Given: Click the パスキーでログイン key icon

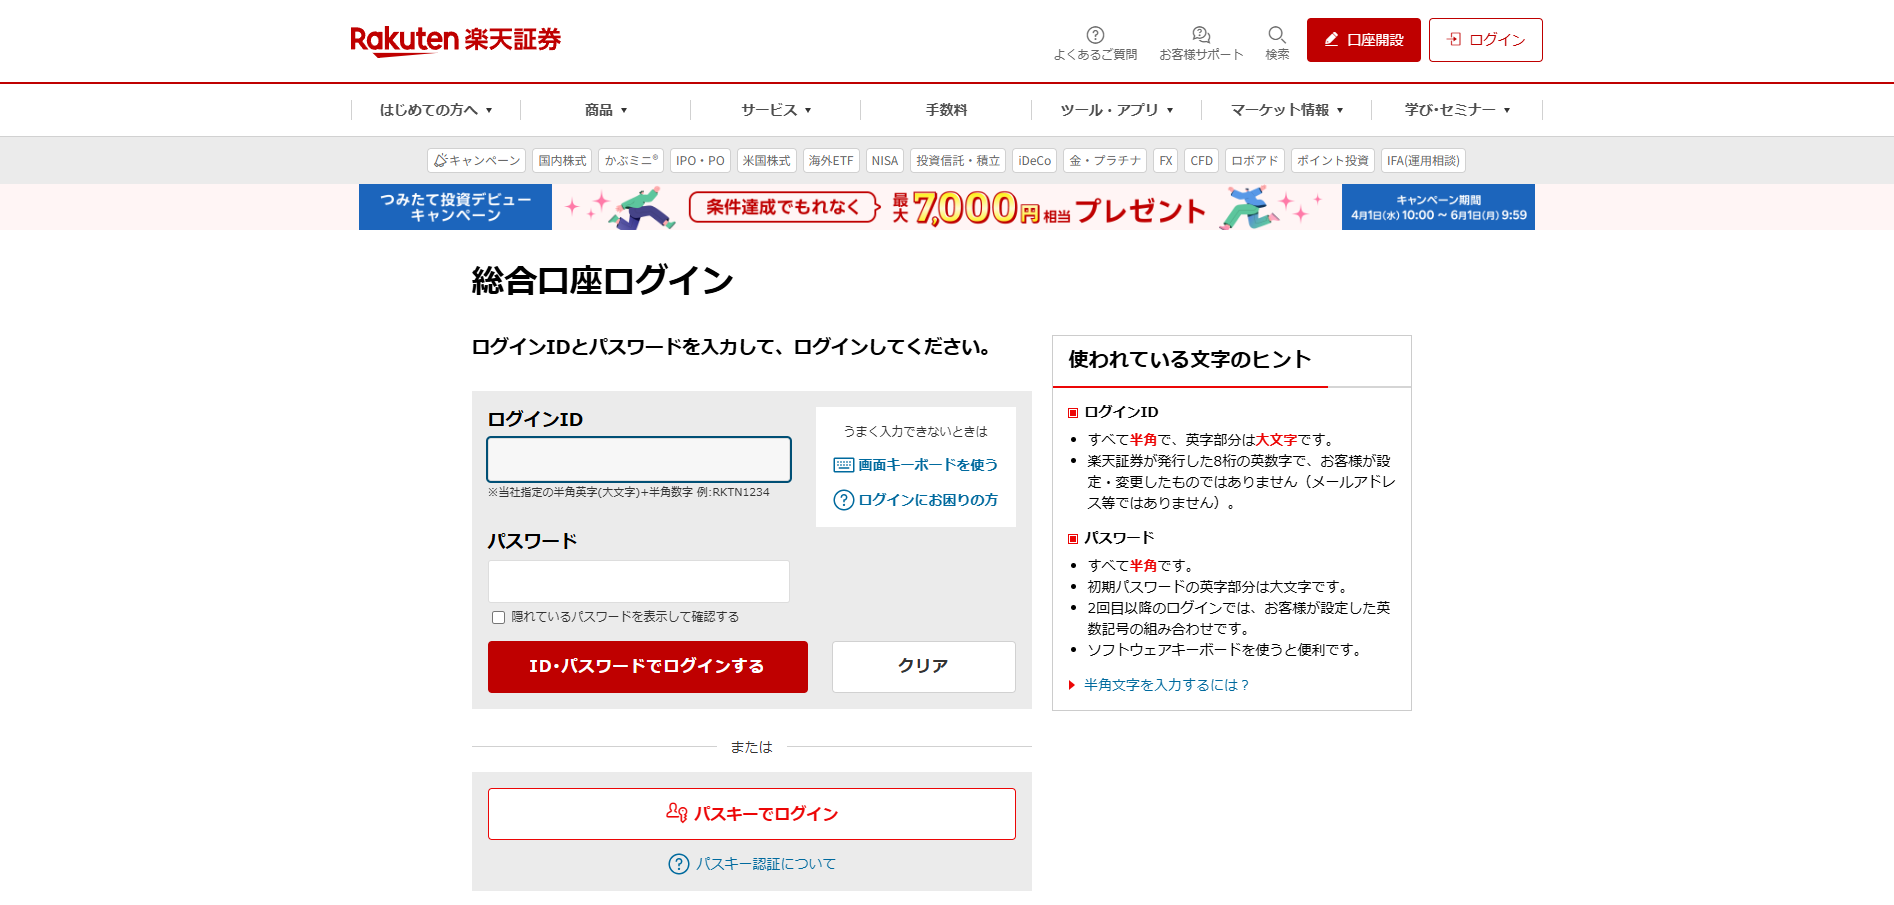Looking at the screenshot, I should (678, 813).
